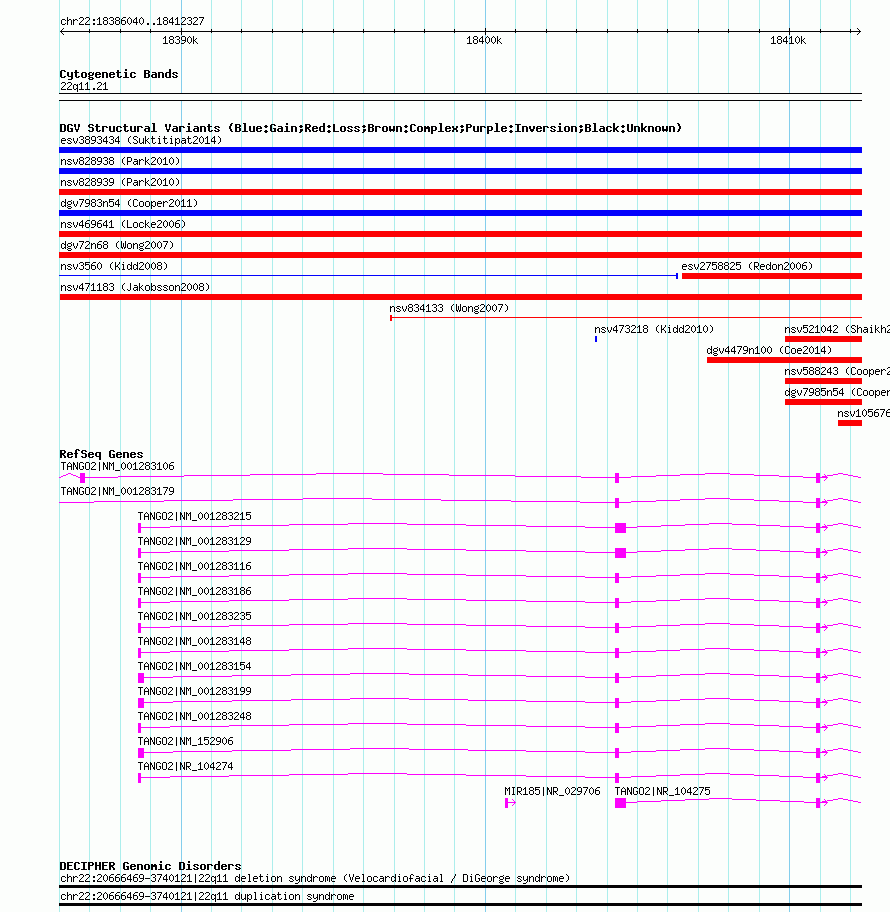Viewport: 890px width, 912px height.
Task: Click the nsv521042 variant label
Action: click(x=836, y=329)
